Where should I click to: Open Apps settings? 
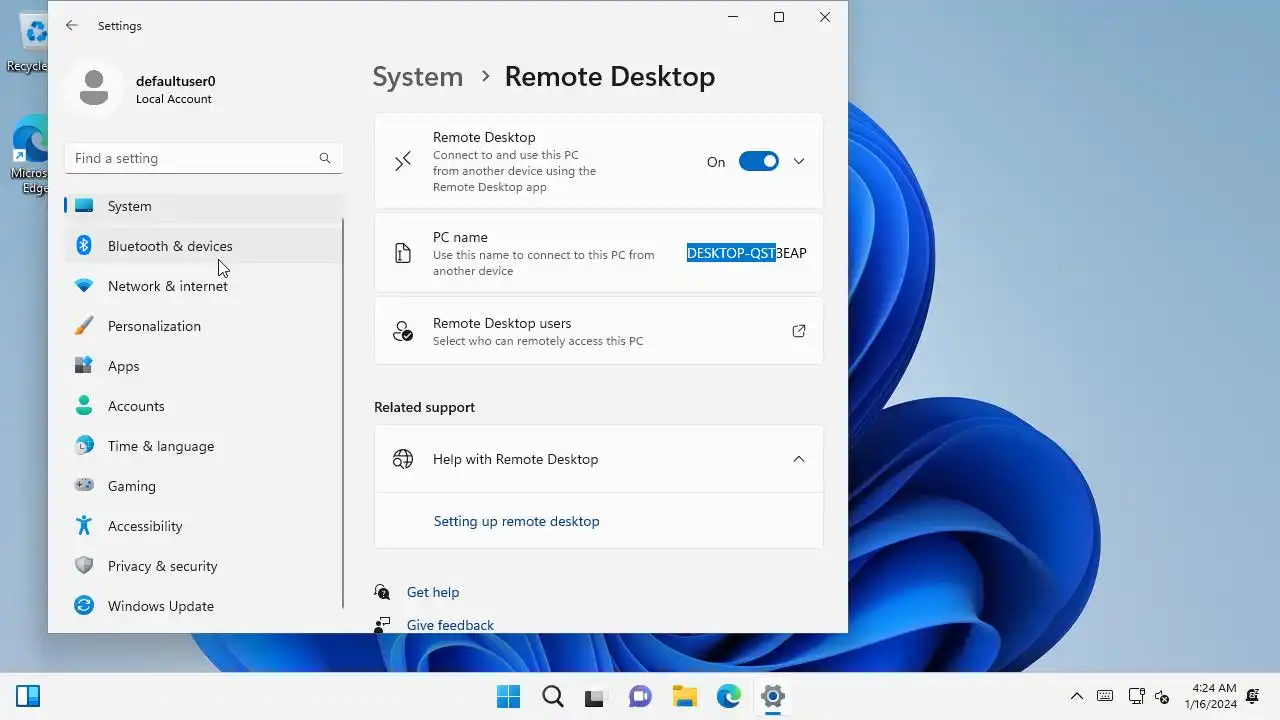204,366
